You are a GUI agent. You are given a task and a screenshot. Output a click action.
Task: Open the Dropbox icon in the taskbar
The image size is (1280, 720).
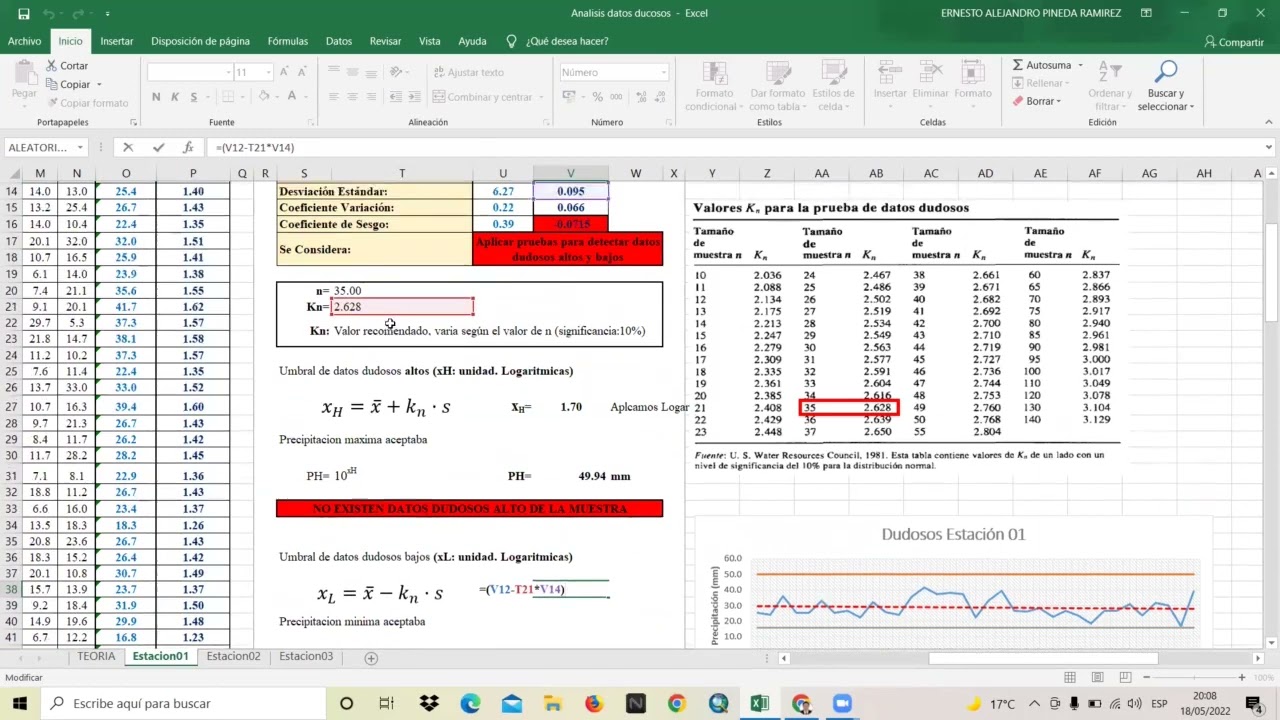[x=429, y=703]
